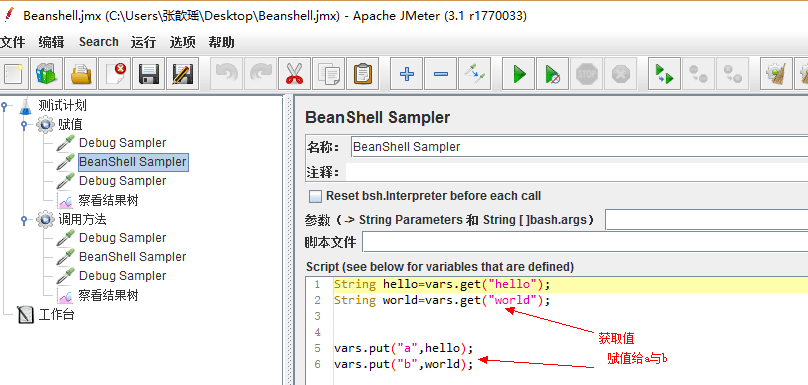Screen dimensions: 808x385
Task: Select the 赋值 thread group
Action: 70,125
